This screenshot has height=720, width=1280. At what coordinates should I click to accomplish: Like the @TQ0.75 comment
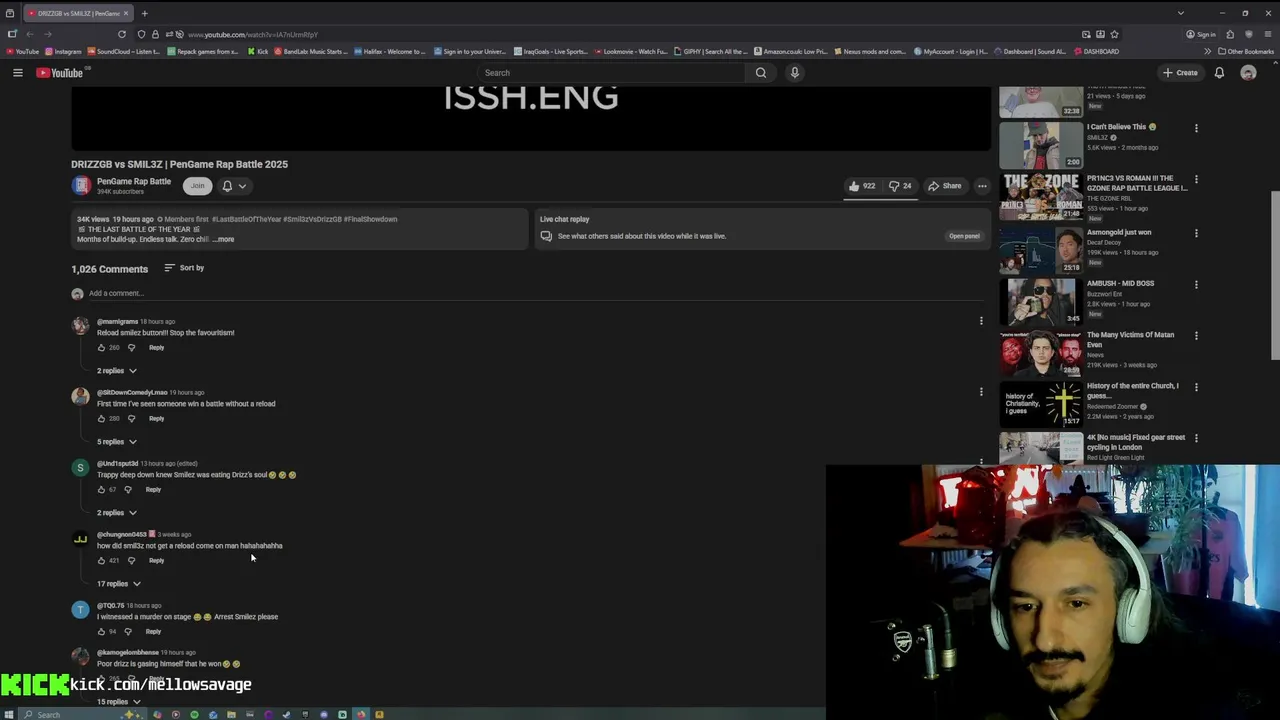click(101, 632)
